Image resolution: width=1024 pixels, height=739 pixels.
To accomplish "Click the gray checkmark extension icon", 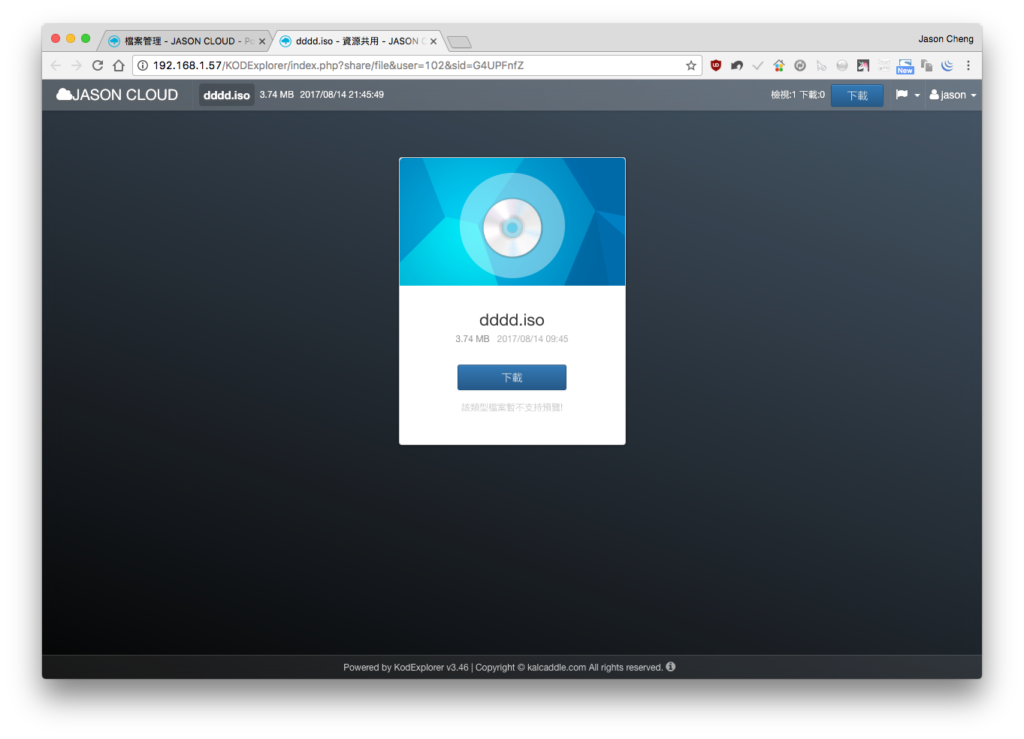I will point(758,65).
